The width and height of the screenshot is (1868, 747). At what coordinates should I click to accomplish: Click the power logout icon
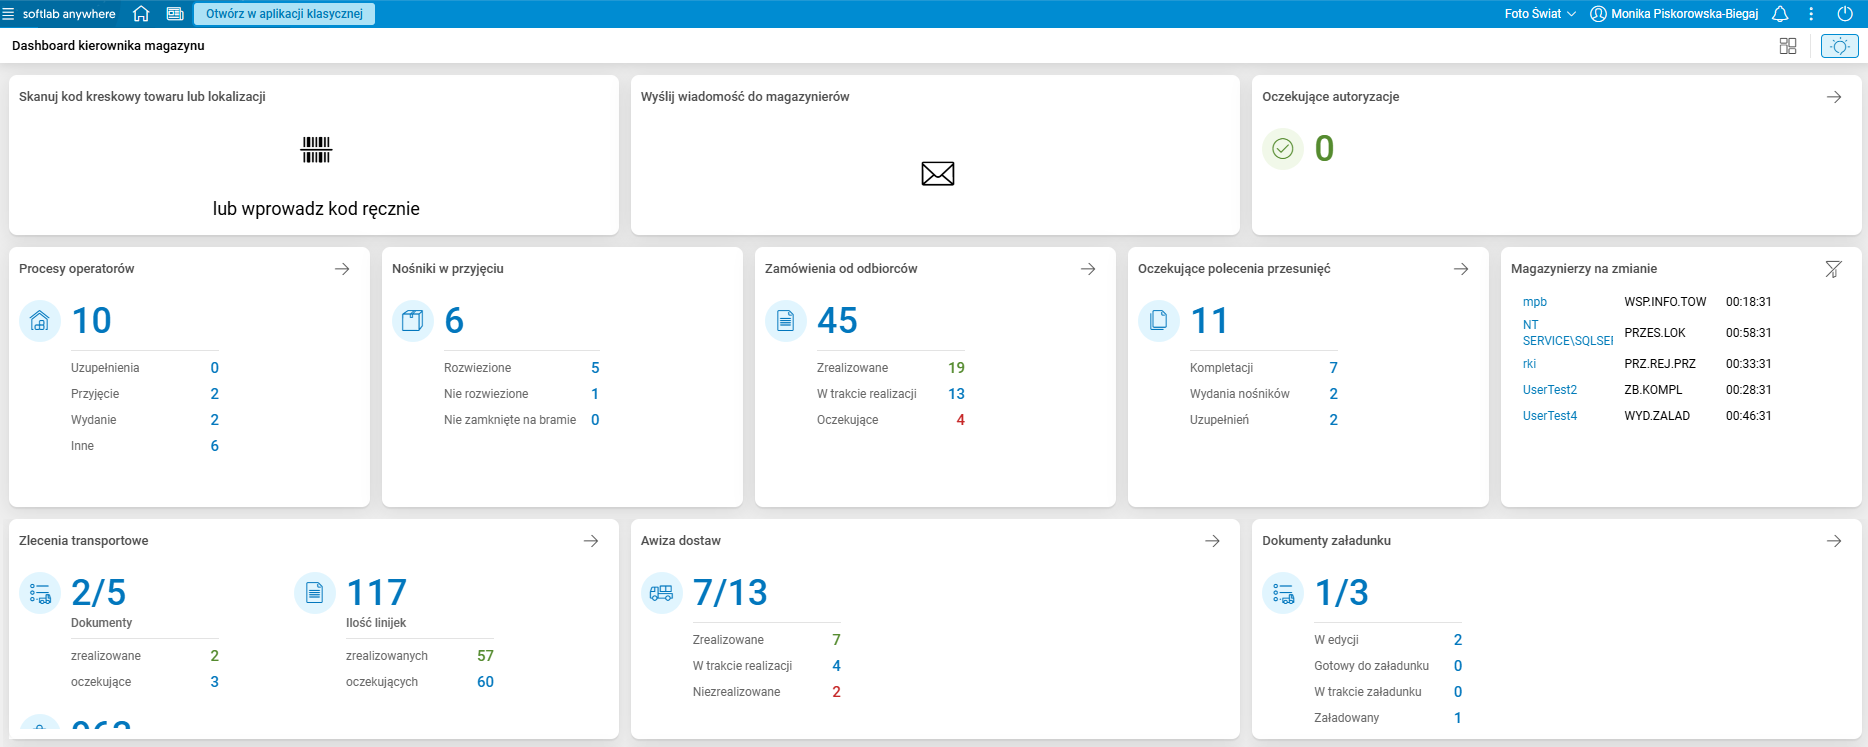pyautogui.click(x=1845, y=14)
